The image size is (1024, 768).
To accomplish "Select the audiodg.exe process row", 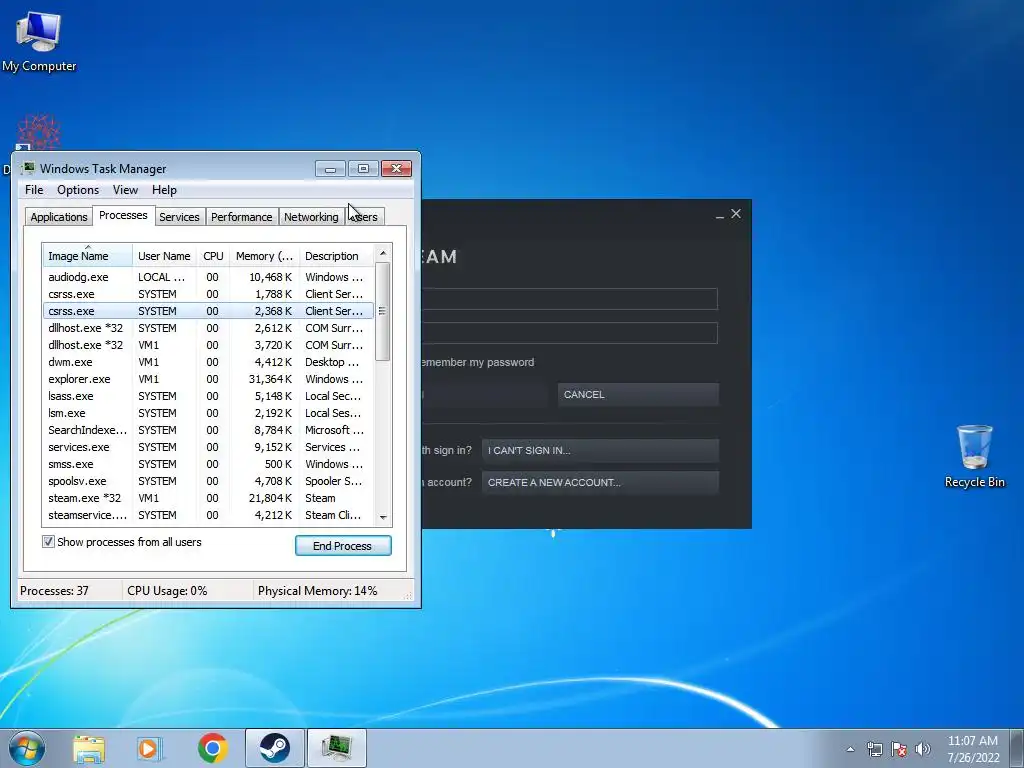I will 208,277.
